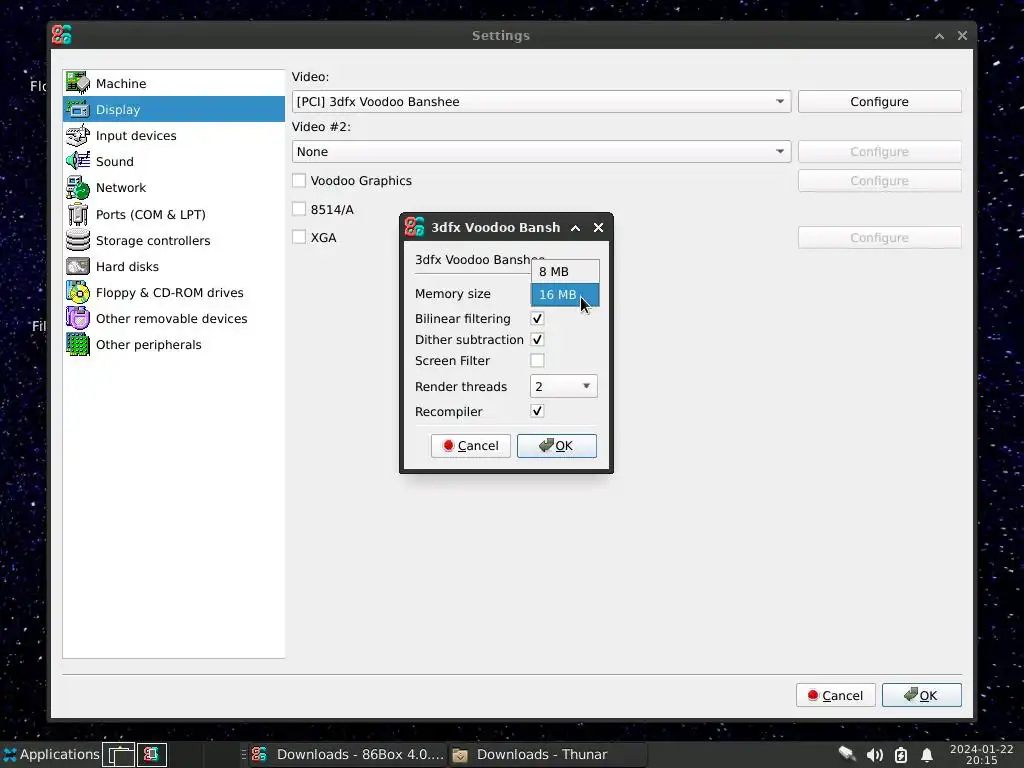
Task: Click the 86Box launcher icon in taskbar
Action: 152,754
